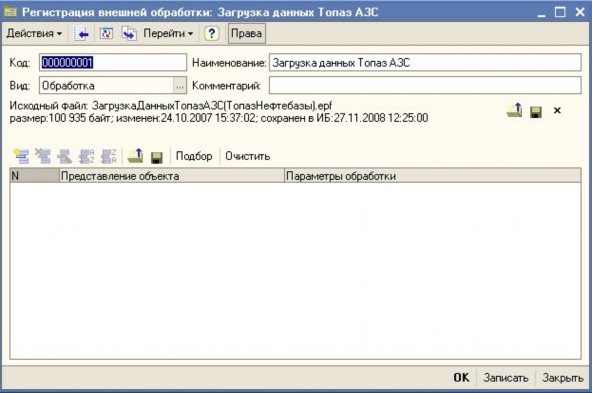Click source file name ЗагрузкаДанныхТопазАЗС text
Viewport: 592px width, 393px height.
tap(212, 105)
